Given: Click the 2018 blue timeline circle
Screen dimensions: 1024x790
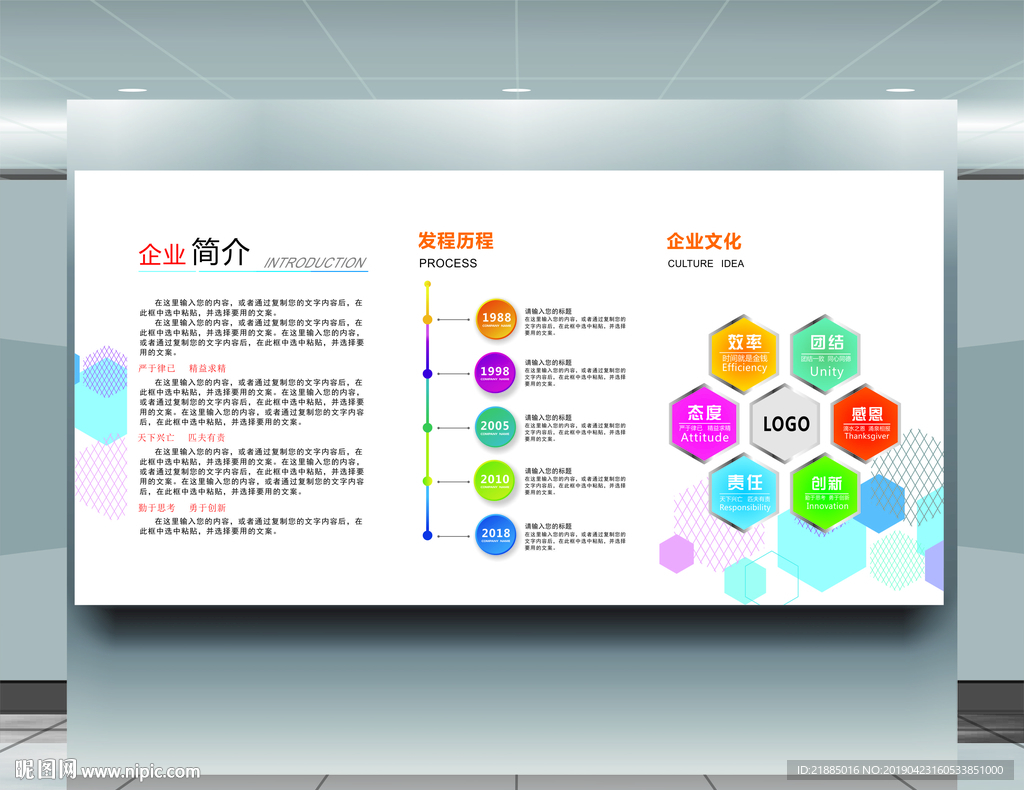Looking at the screenshot, I should tap(496, 535).
